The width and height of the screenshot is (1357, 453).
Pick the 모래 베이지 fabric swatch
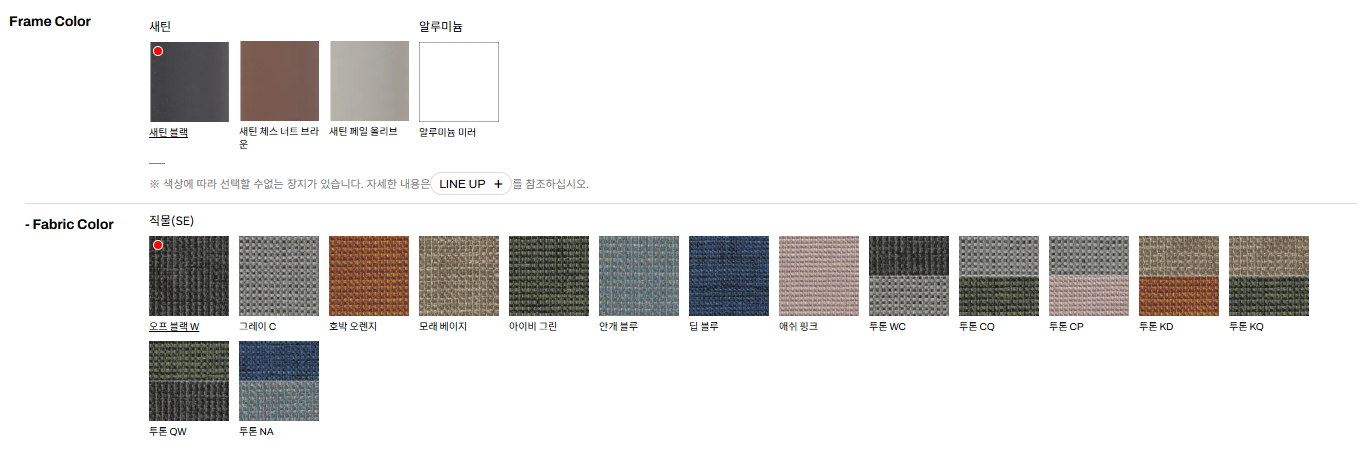(459, 276)
